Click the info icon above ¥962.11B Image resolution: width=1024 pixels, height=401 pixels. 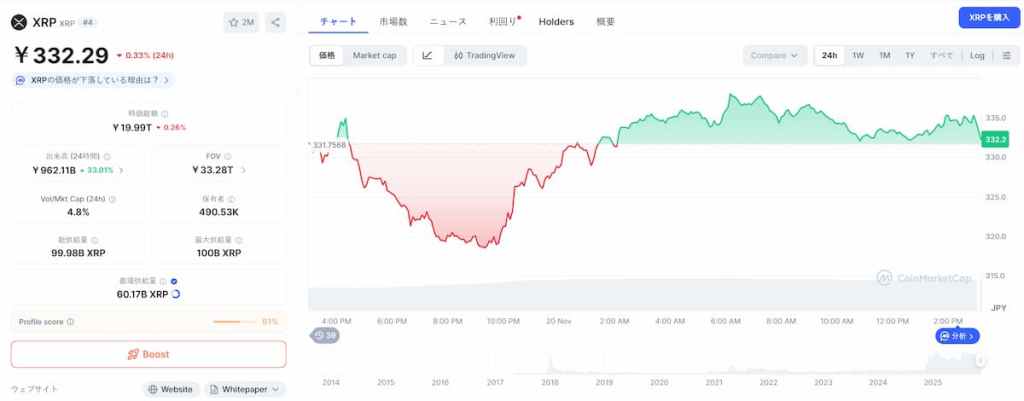click(x=107, y=157)
